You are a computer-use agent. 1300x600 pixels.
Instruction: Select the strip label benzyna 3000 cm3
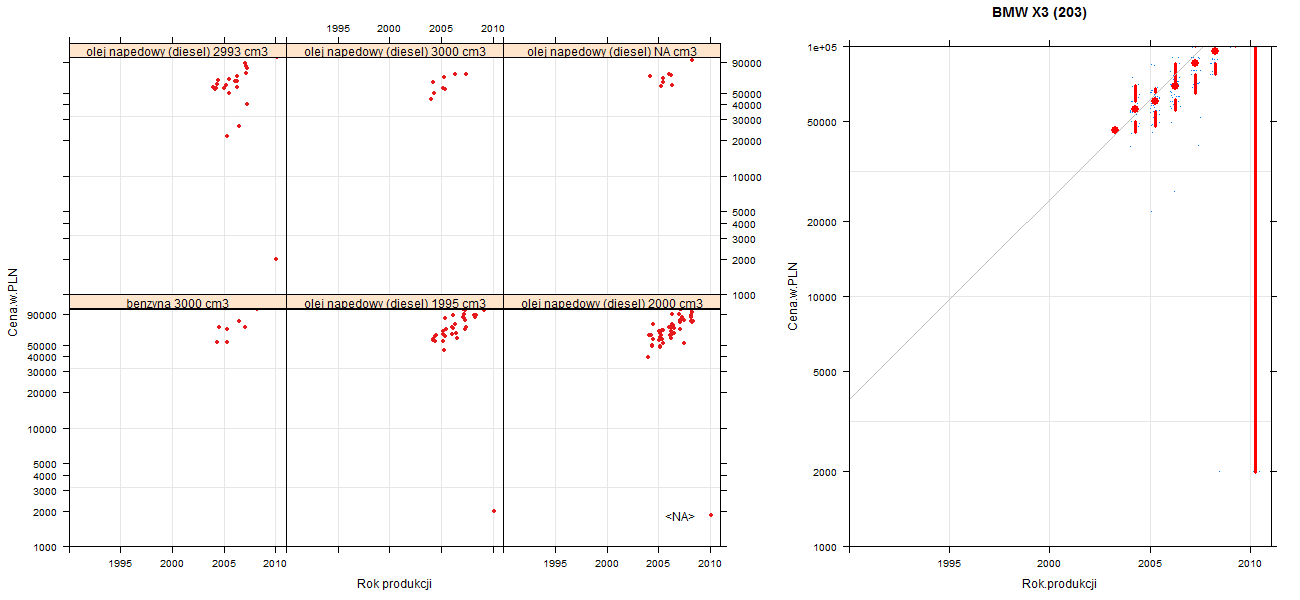(178, 302)
